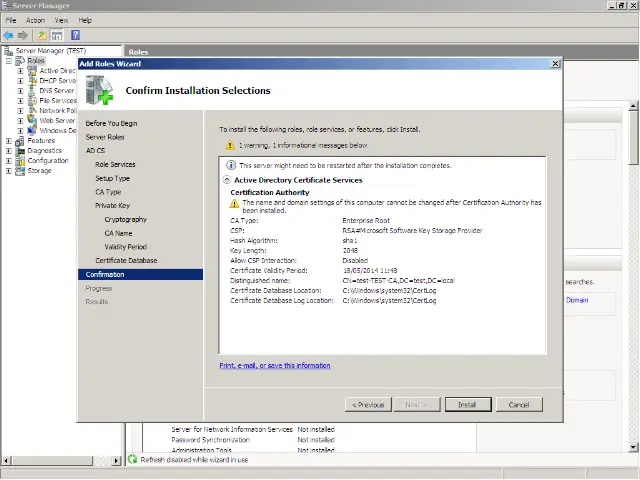Click left arrow of tree pane horizontal scrollbar
This screenshot has width=640, height=480.
point(6,460)
